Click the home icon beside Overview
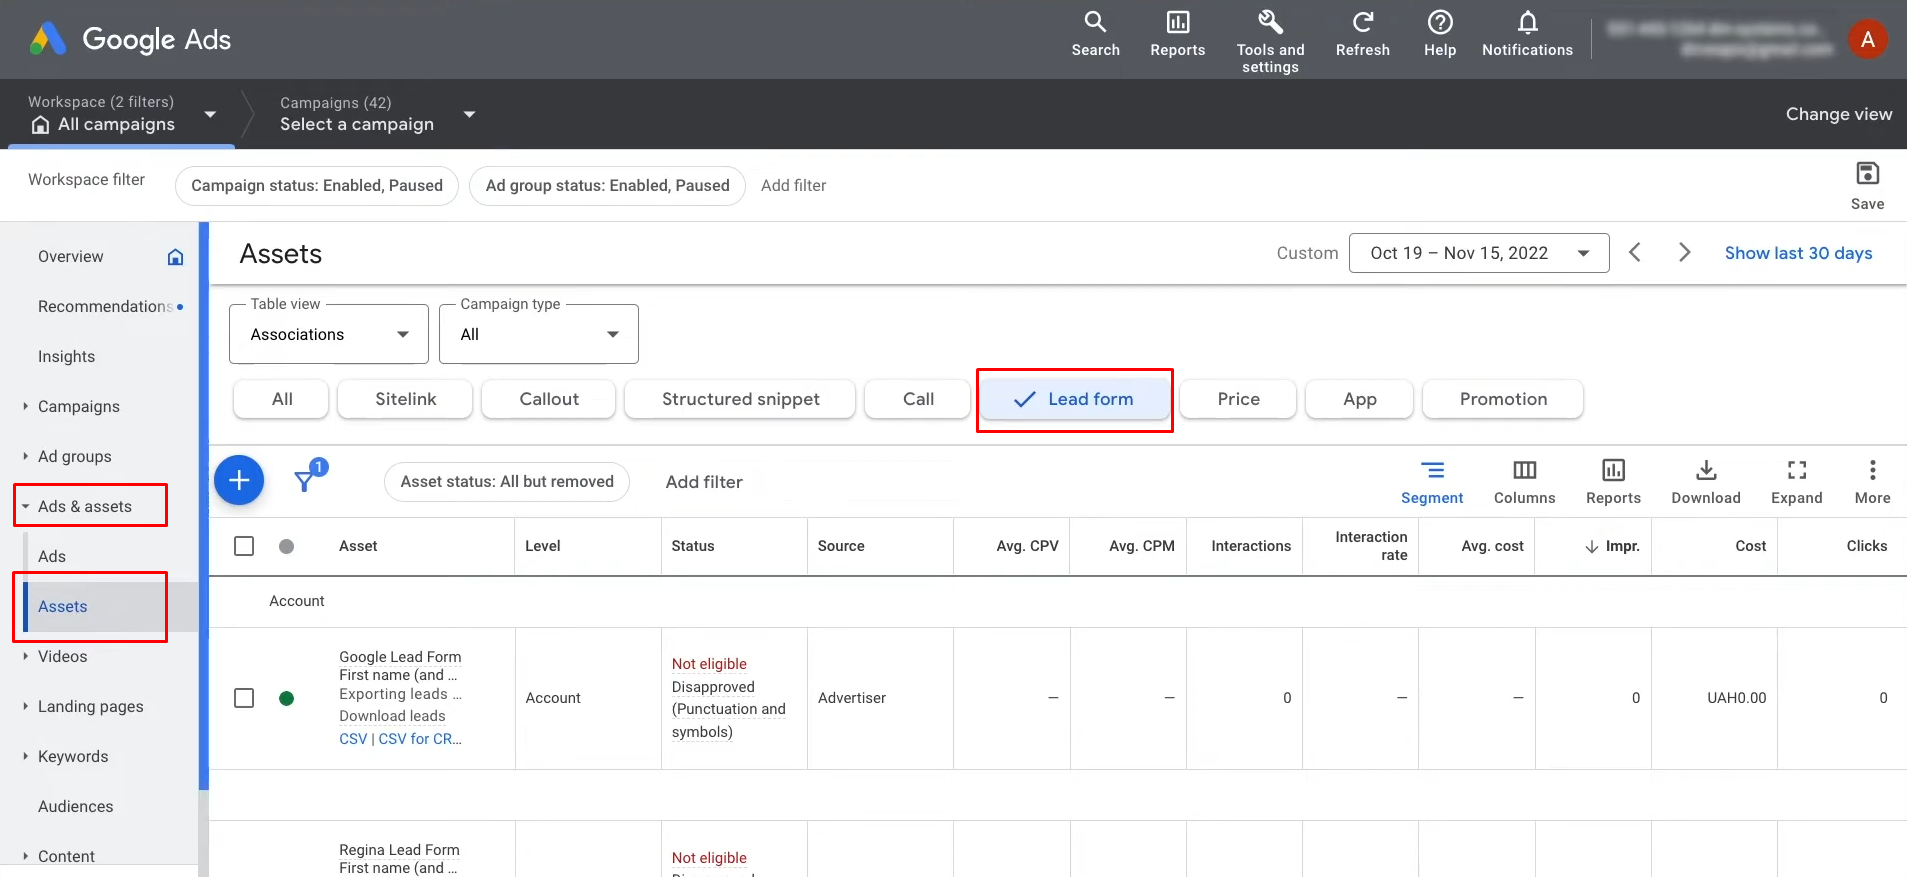Screen dimensions: 1907x877 point(175,257)
